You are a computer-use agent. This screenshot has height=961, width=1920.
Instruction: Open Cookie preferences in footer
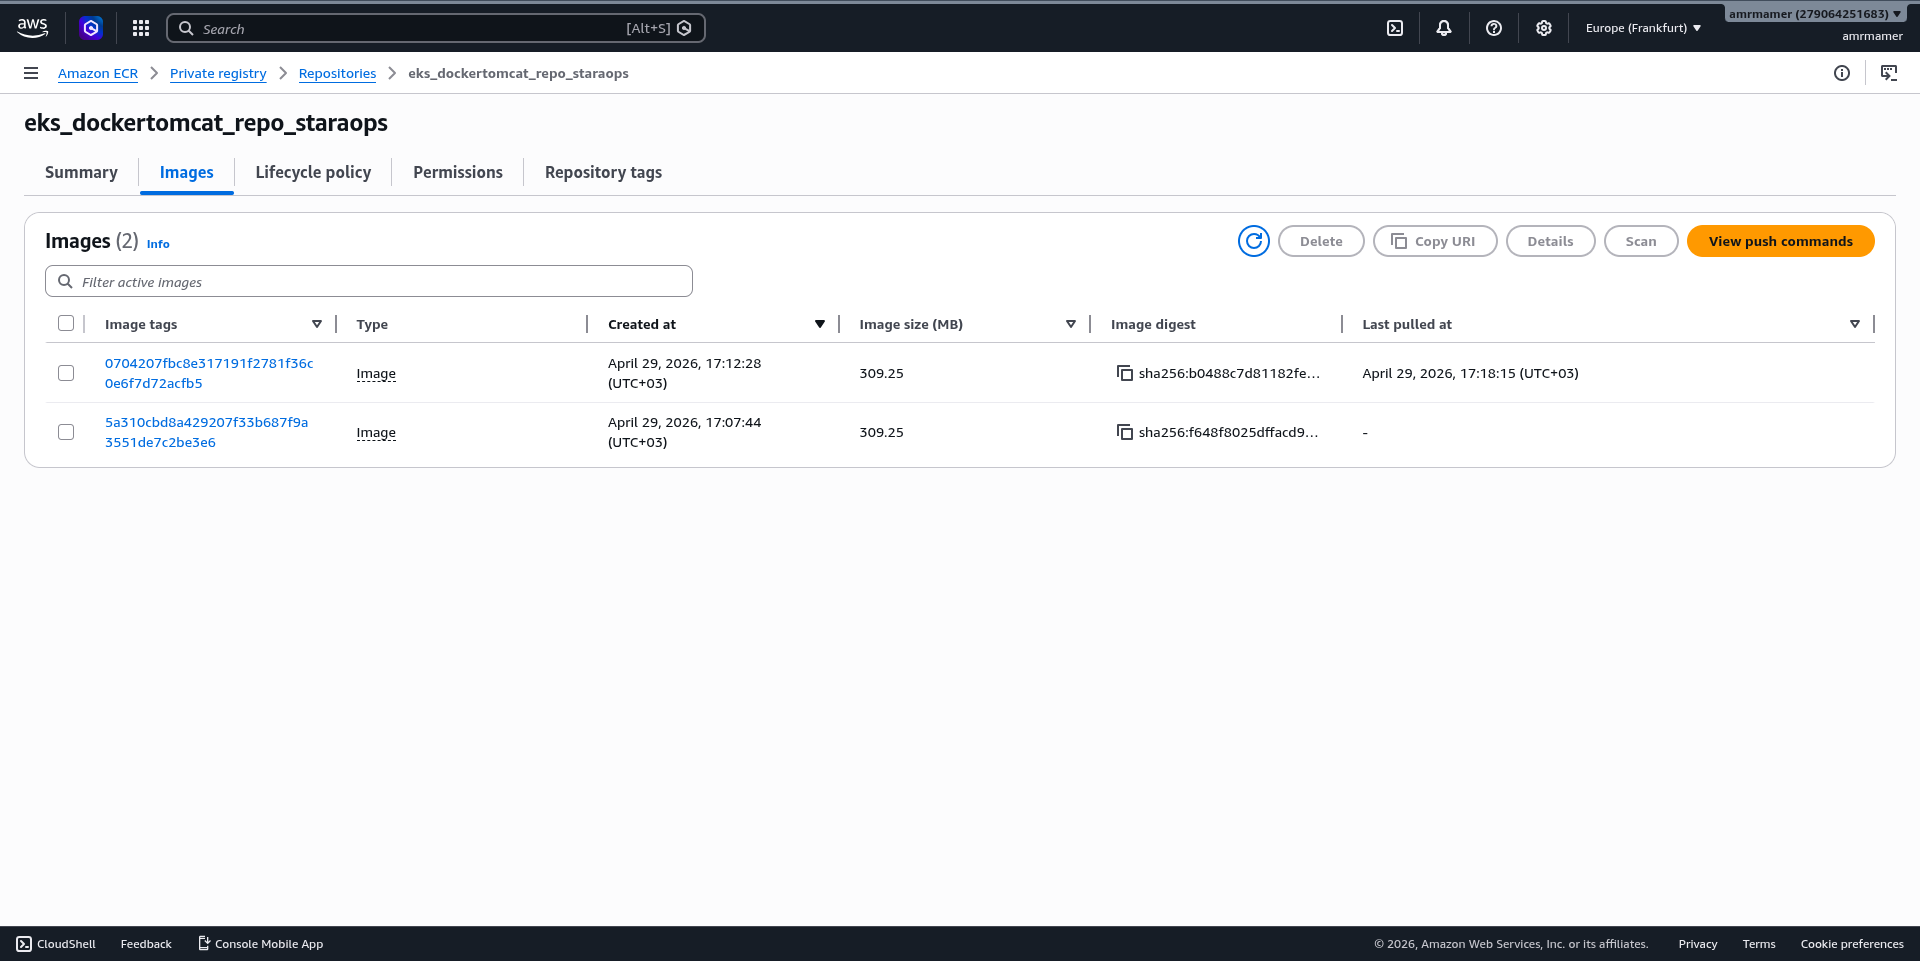tap(1852, 944)
